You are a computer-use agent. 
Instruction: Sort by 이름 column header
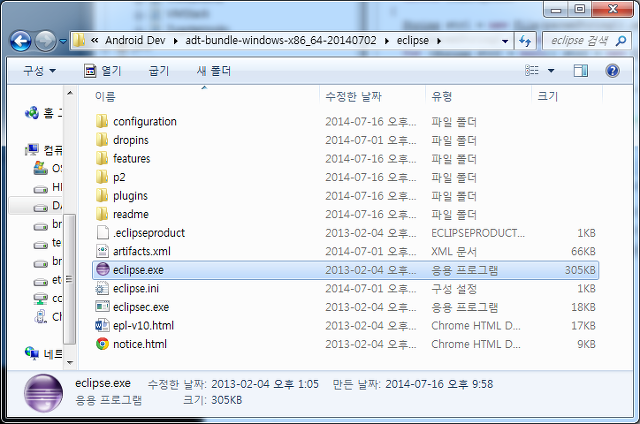click(105, 97)
